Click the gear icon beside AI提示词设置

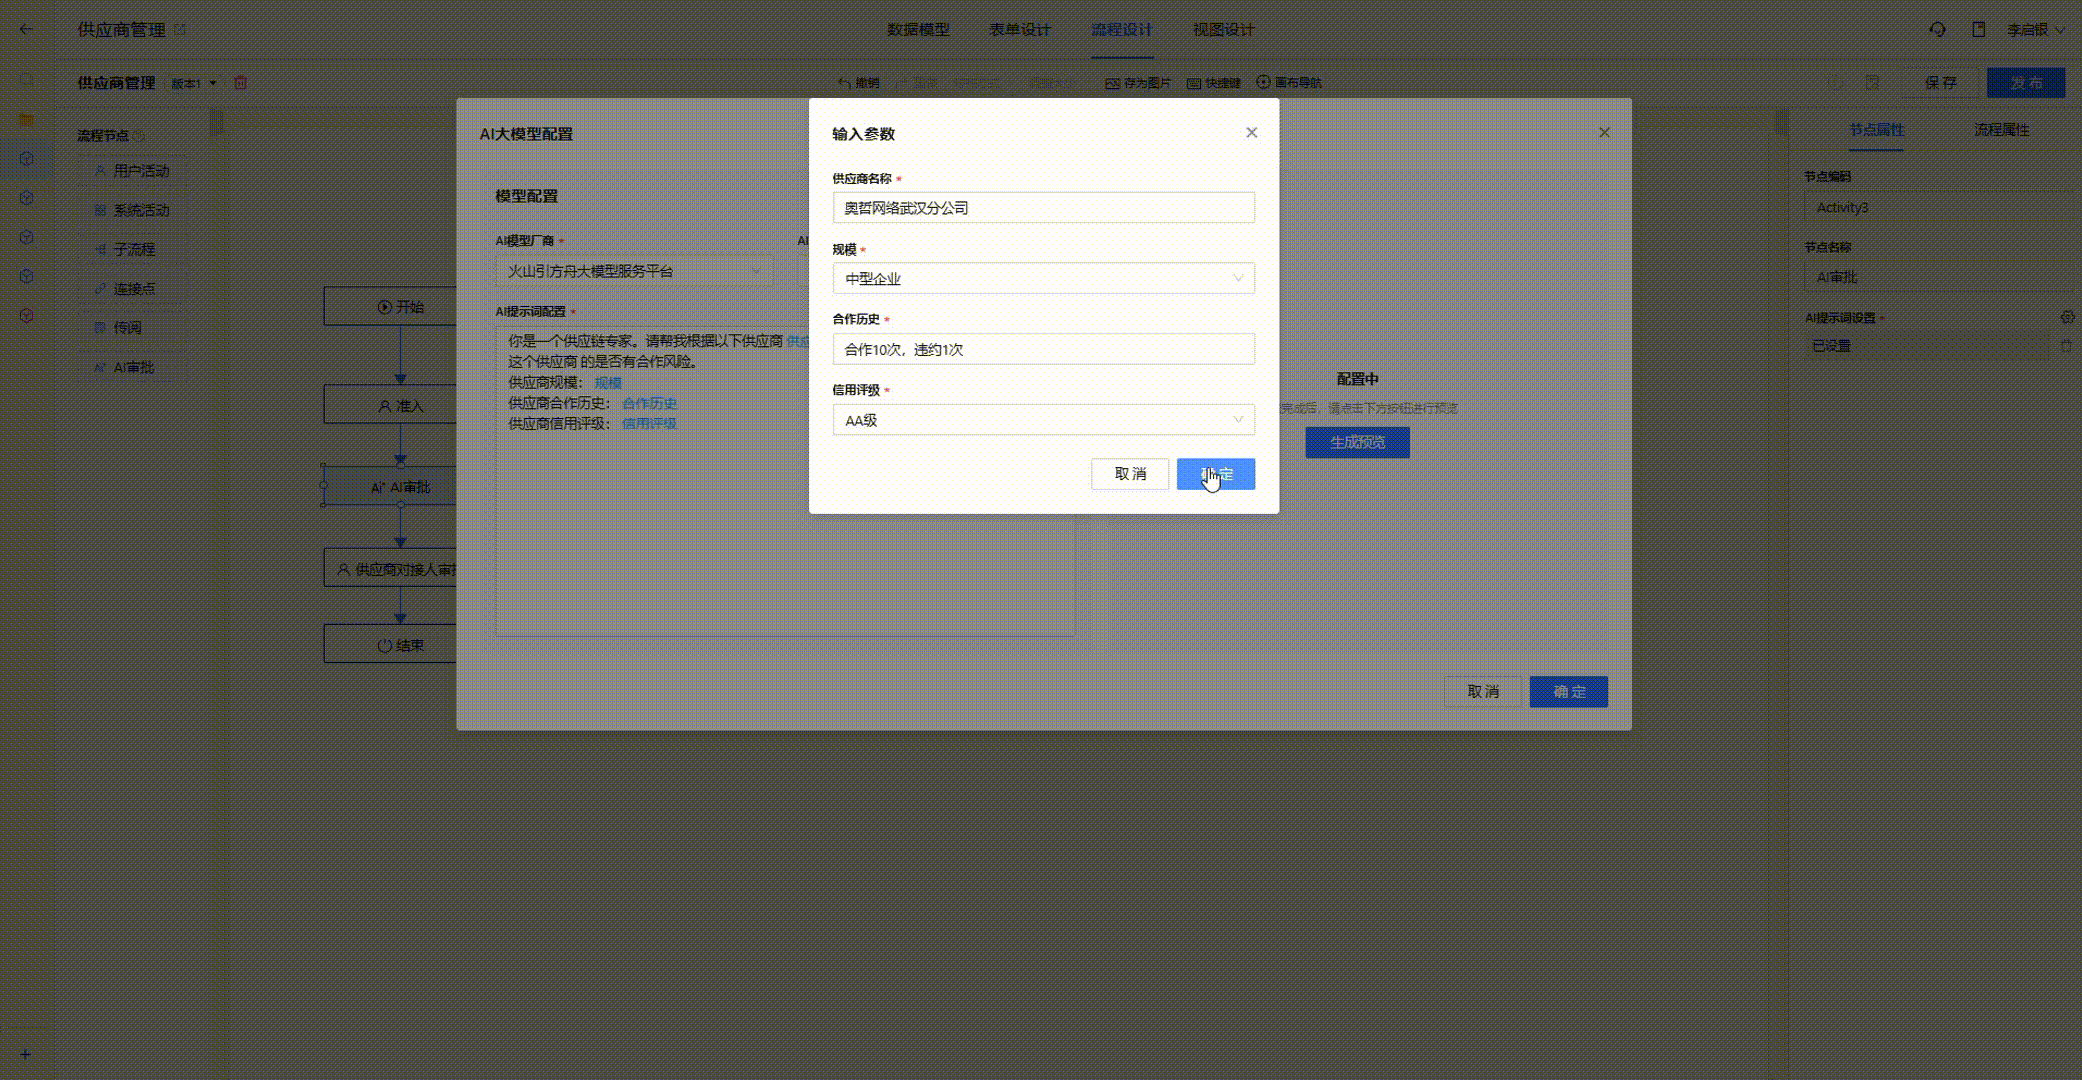pyautogui.click(x=2067, y=317)
